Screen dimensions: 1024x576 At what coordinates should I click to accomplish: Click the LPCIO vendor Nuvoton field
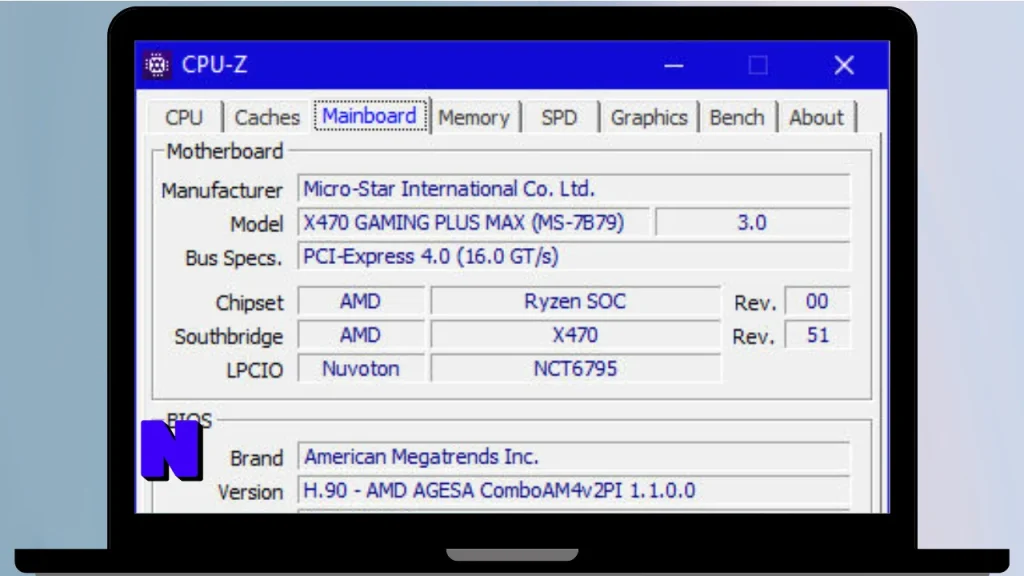360,369
